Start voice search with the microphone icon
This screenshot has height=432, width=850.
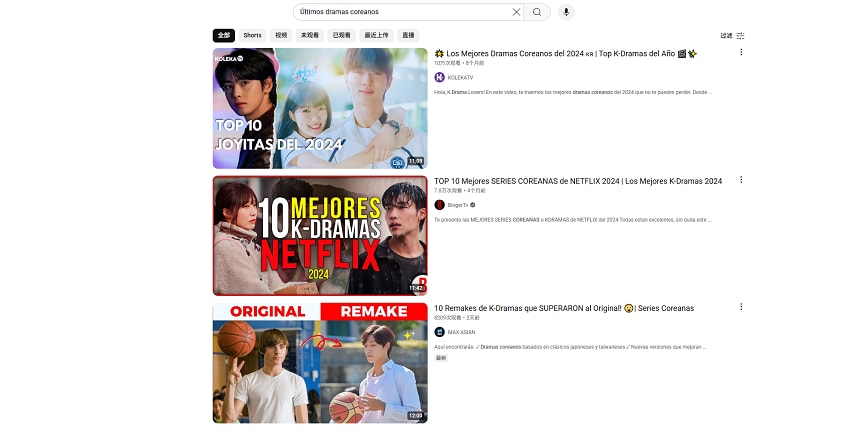point(566,12)
